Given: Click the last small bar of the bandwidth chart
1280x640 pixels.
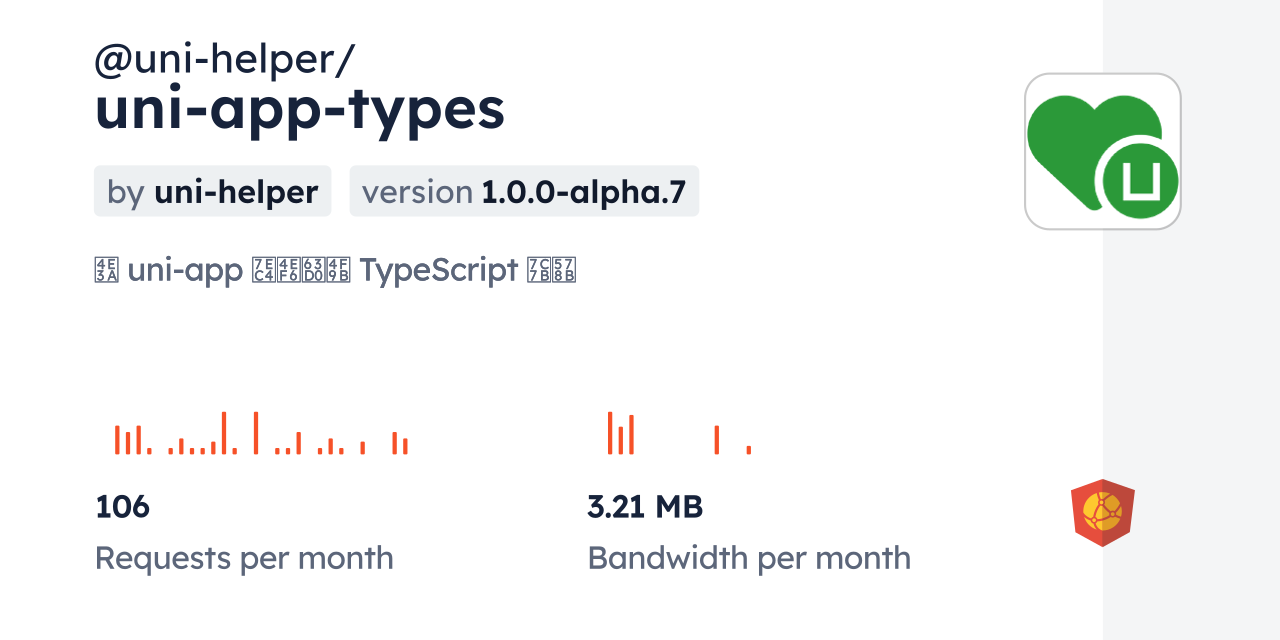Looking at the screenshot, I should 749,450.
